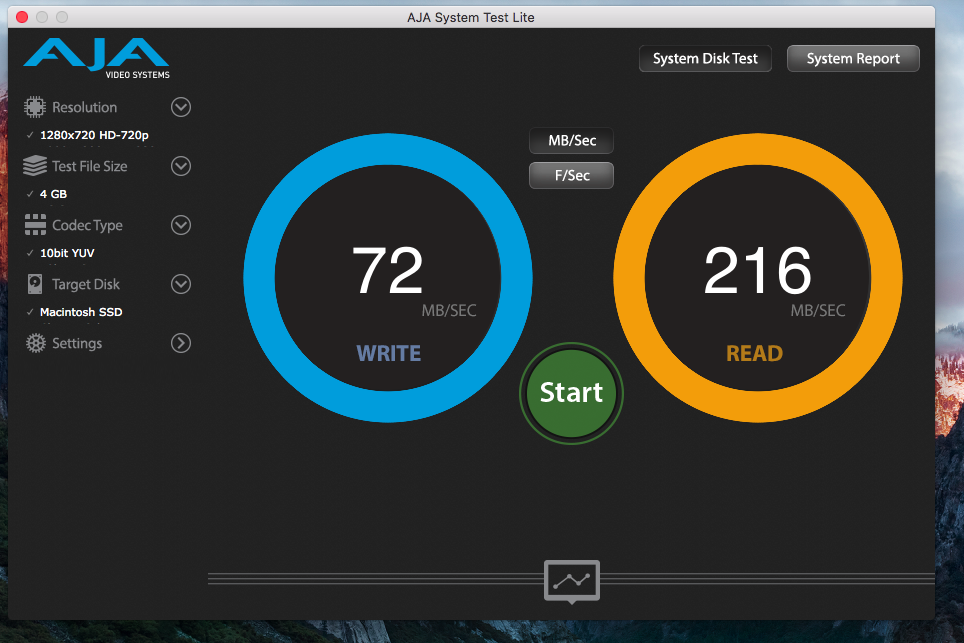Click the 216 read speed value
The width and height of the screenshot is (964, 643).
coord(757,270)
